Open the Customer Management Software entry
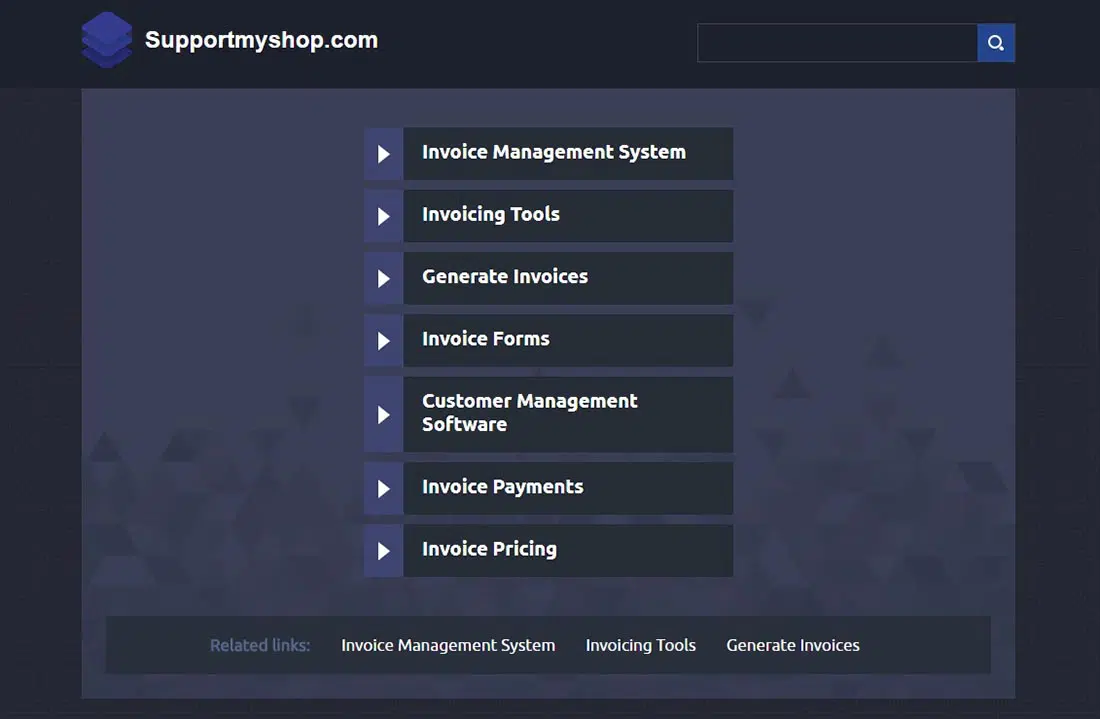The height and width of the screenshot is (719, 1100). (x=529, y=413)
